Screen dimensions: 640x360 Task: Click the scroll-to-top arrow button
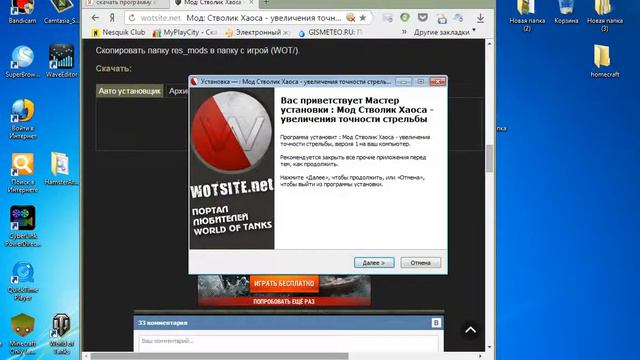pos(471,330)
